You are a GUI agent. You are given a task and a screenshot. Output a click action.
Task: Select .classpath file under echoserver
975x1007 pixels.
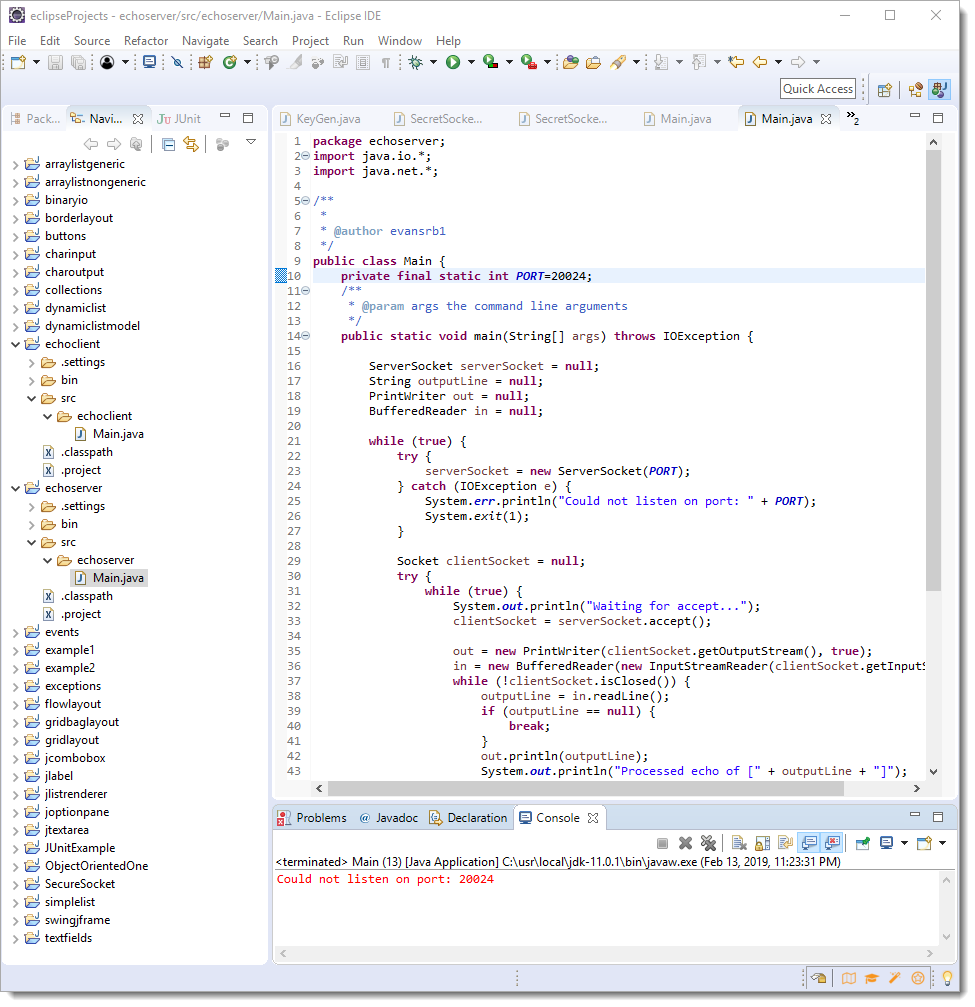coord(78,597)
